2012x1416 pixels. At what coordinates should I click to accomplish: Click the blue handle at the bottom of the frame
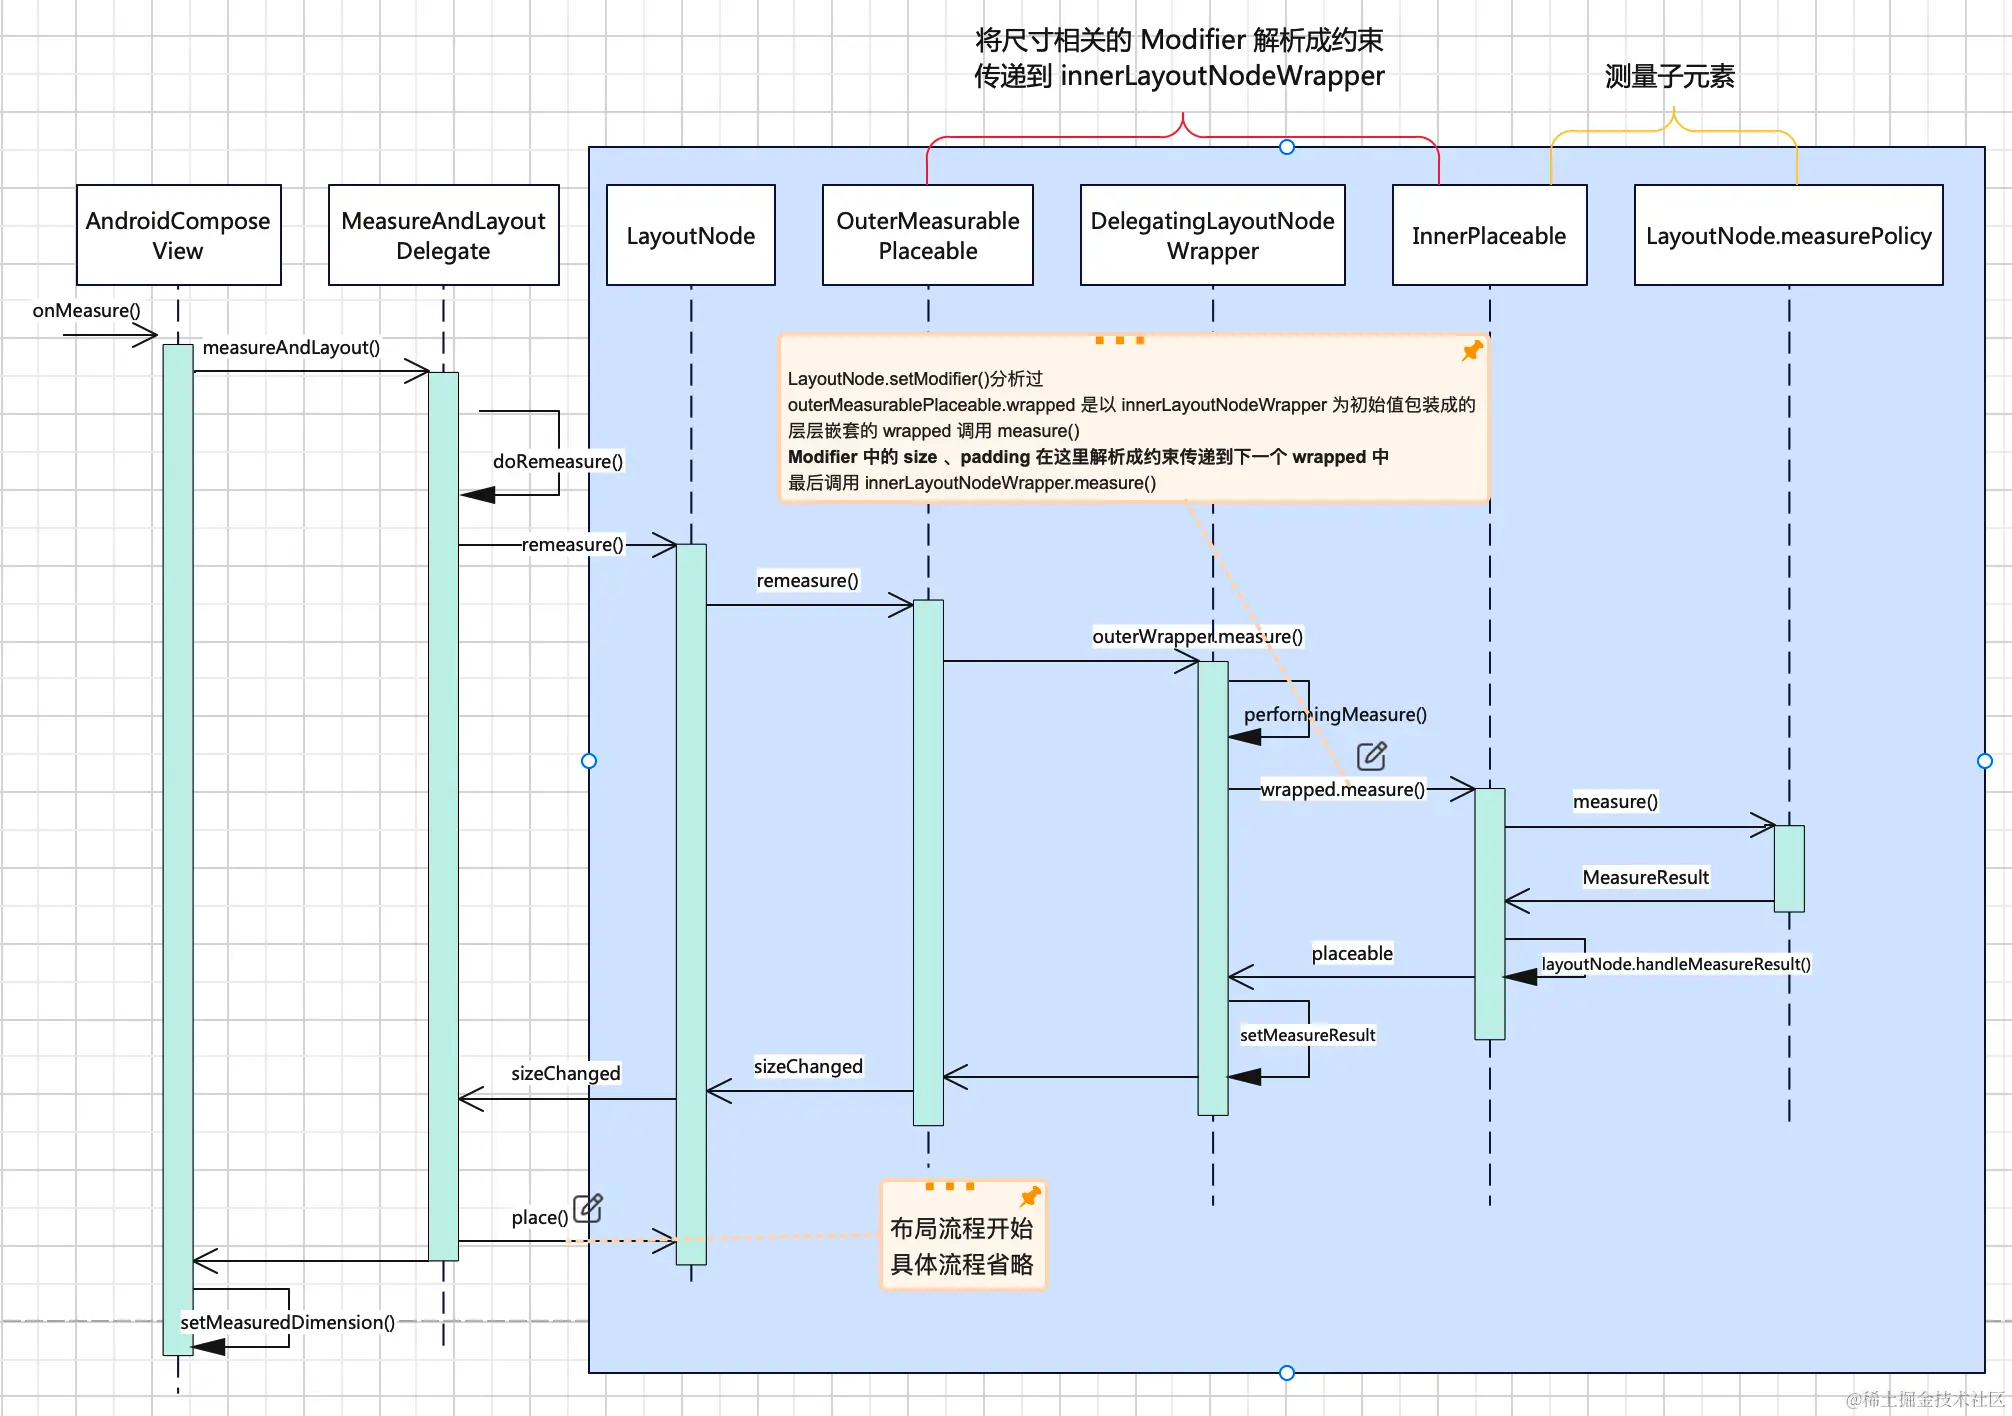1286,1373
